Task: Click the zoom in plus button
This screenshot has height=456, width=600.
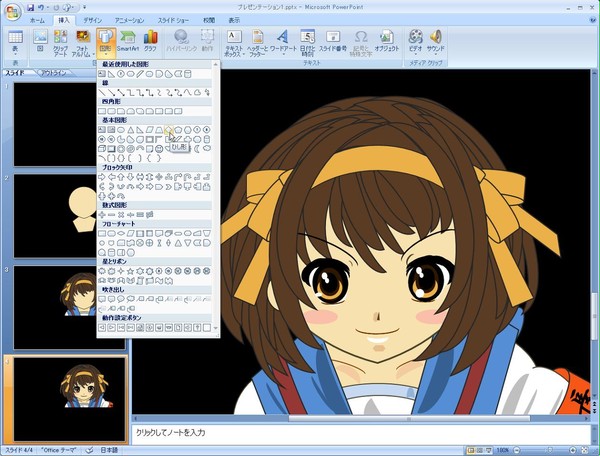Action: coord(573,450)
